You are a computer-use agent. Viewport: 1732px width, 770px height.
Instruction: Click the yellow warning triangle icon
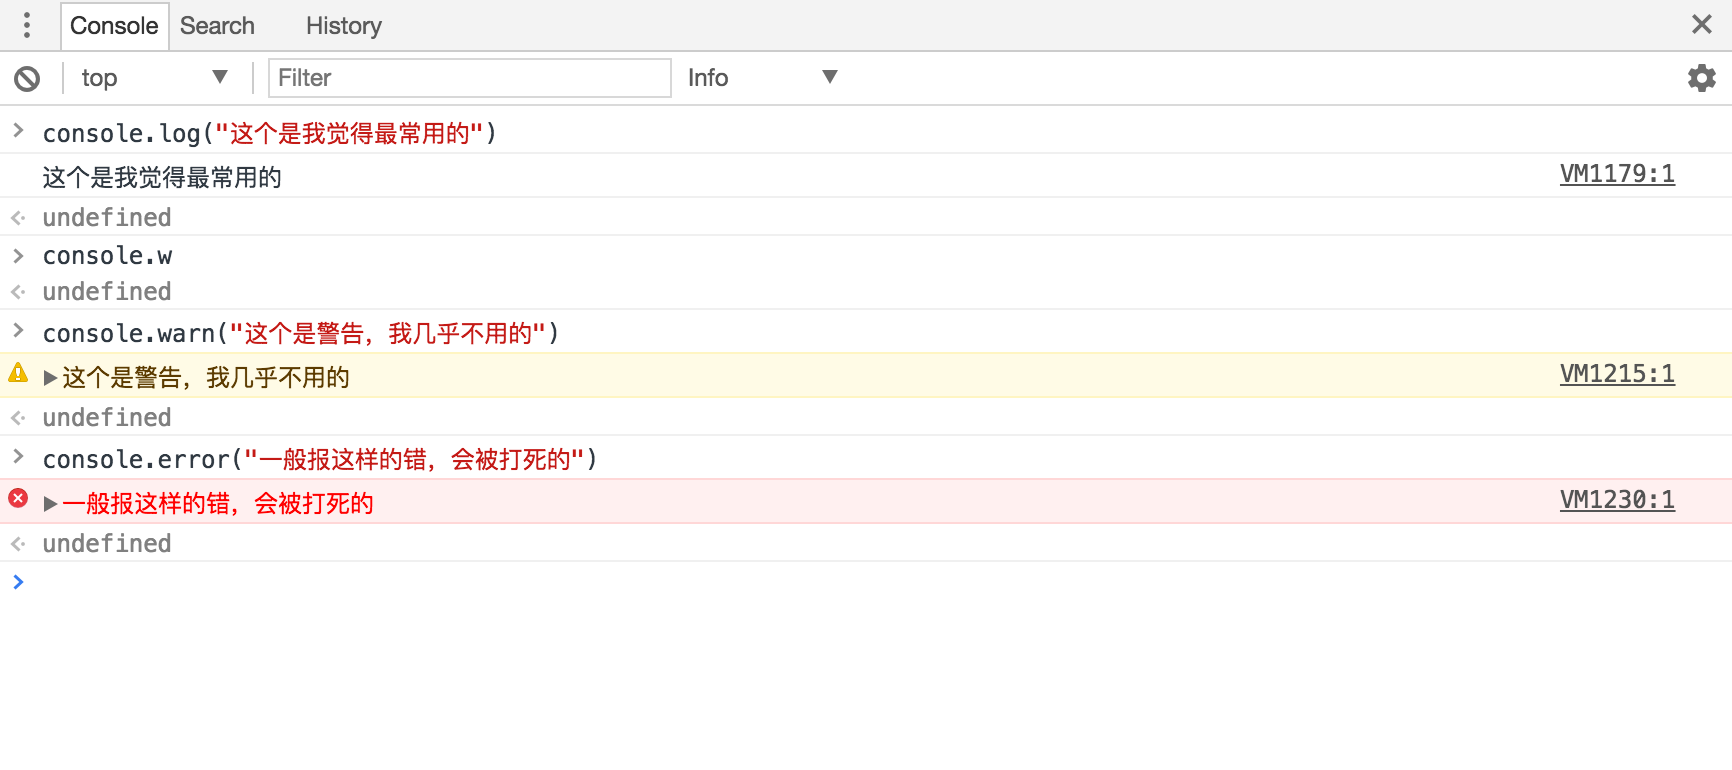pyautogui.click(x=18, y=374)
